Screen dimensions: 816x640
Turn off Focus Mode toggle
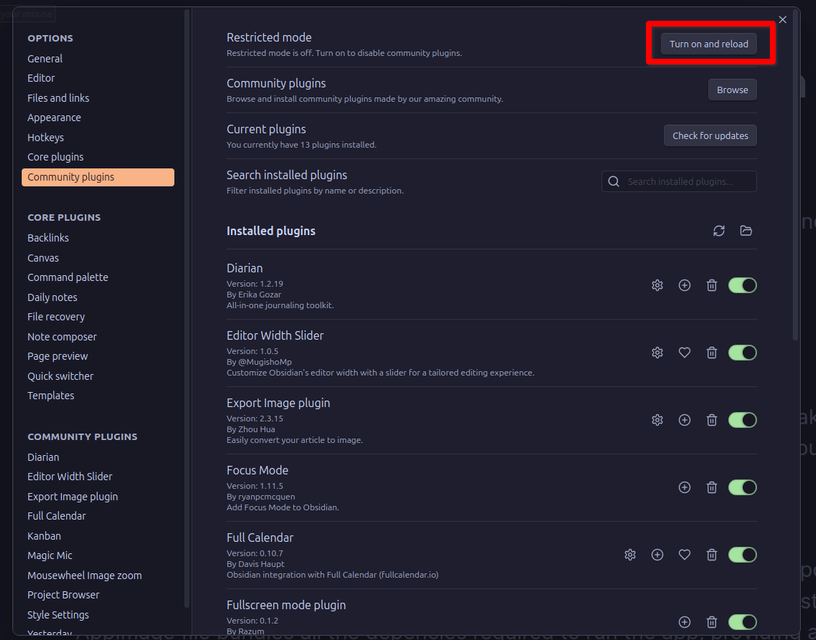[742, 488]
